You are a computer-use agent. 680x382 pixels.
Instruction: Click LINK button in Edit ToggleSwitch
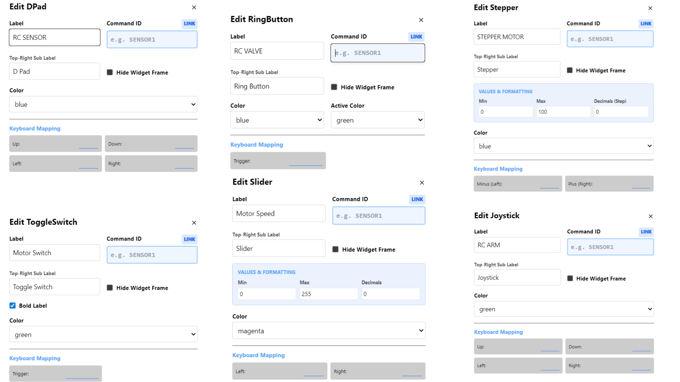[x=190, y=239]
